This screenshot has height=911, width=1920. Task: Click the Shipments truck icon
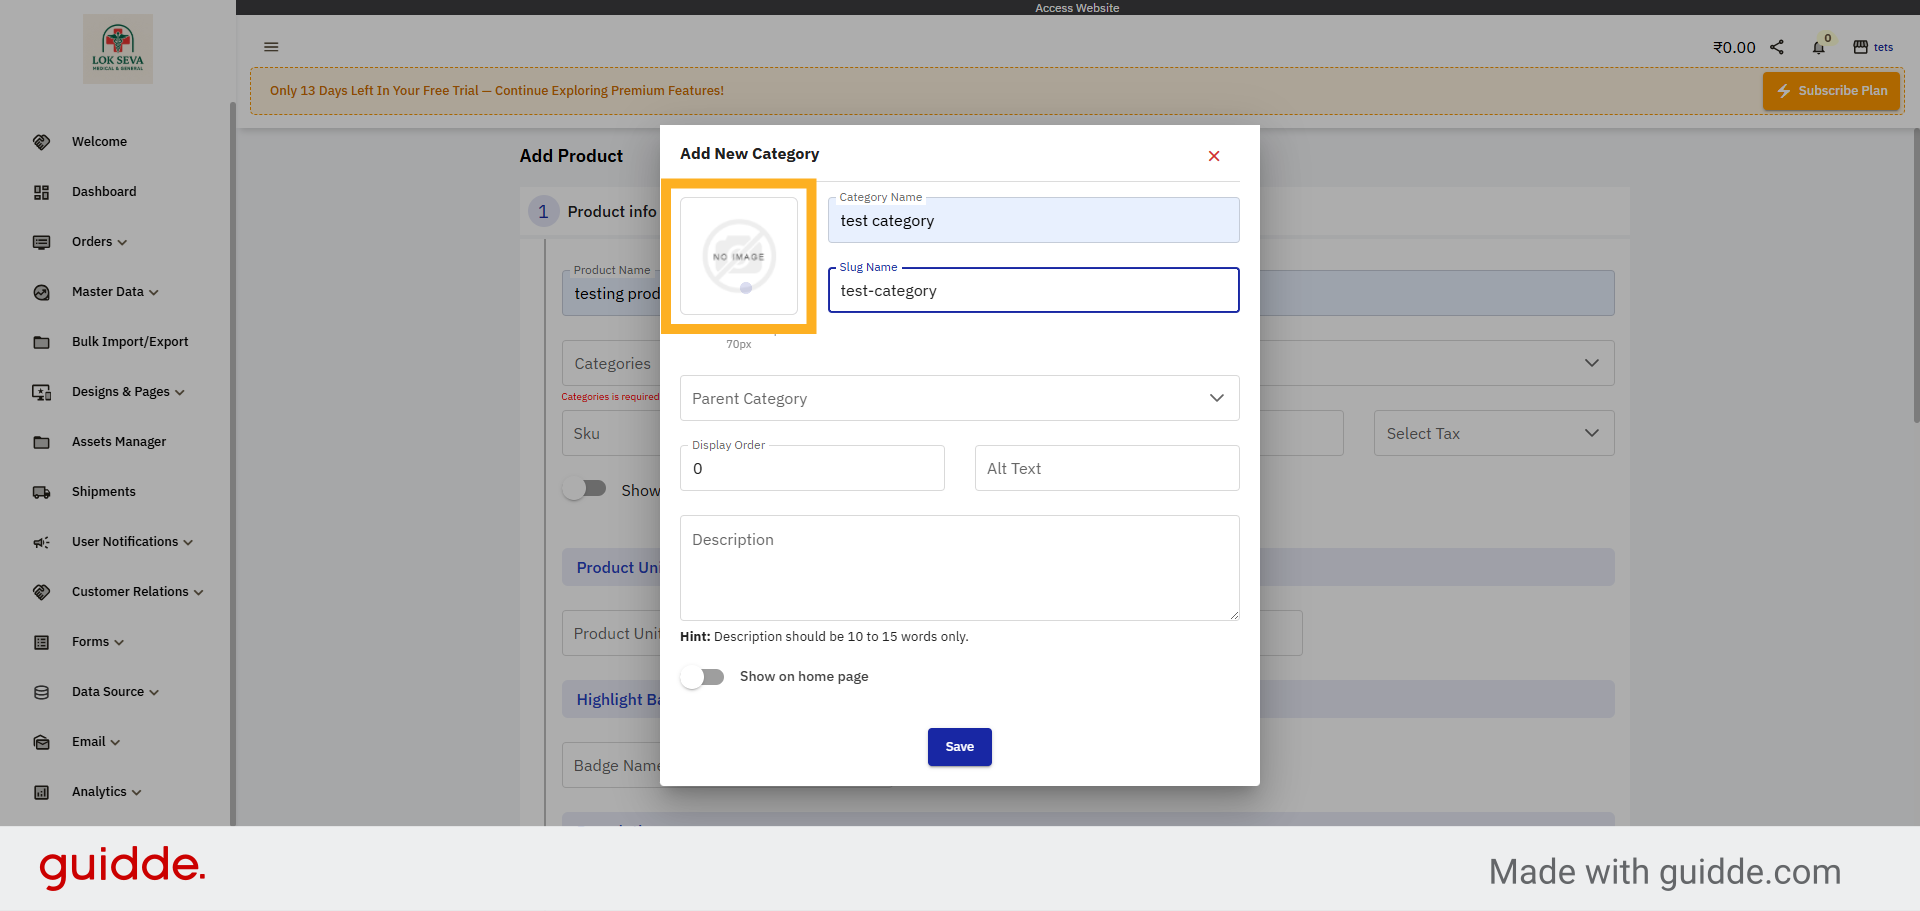click(41, 492)
